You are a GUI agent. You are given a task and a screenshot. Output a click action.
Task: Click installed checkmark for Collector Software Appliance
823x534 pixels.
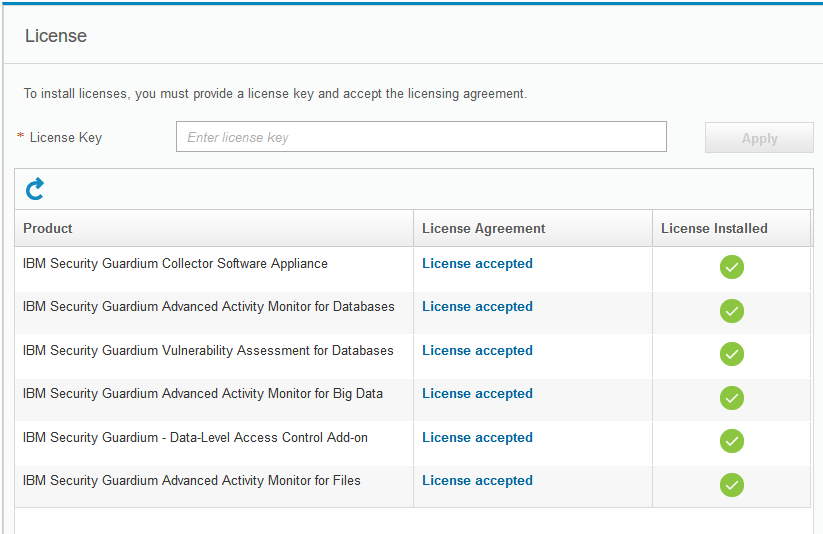coord(732,267)
